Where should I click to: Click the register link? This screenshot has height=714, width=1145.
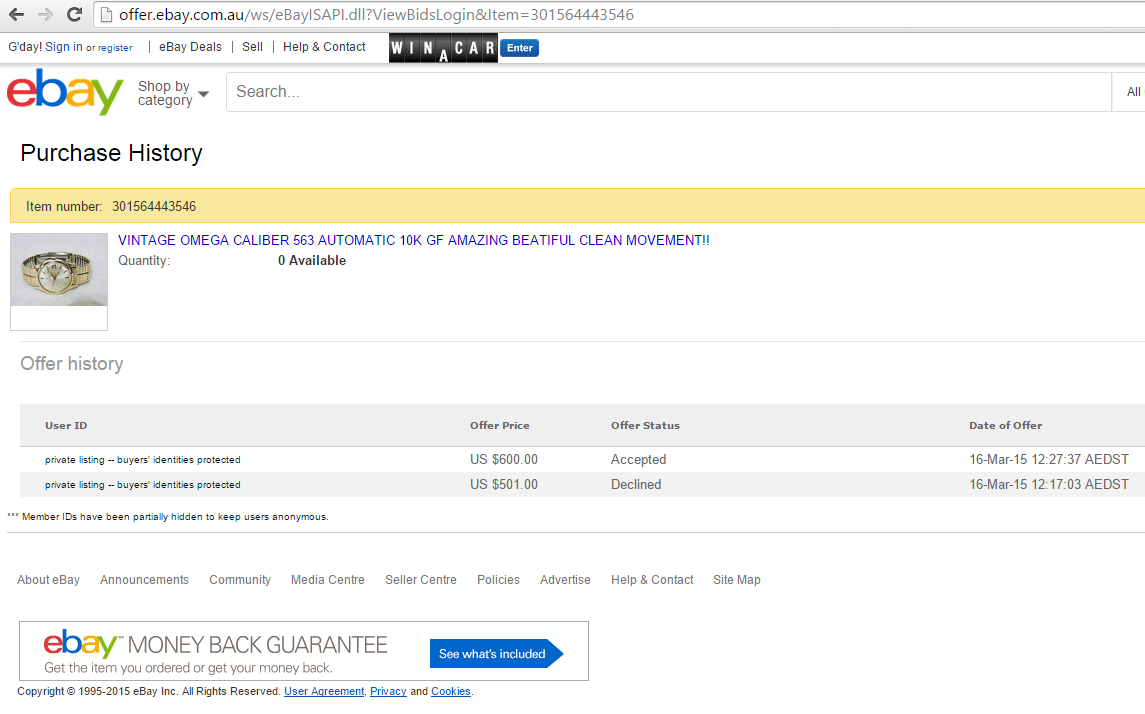coord(115,48)
